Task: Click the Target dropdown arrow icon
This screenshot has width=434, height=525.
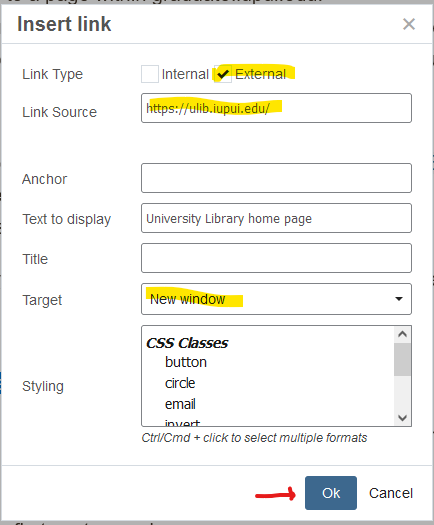Action: point(399,299)
